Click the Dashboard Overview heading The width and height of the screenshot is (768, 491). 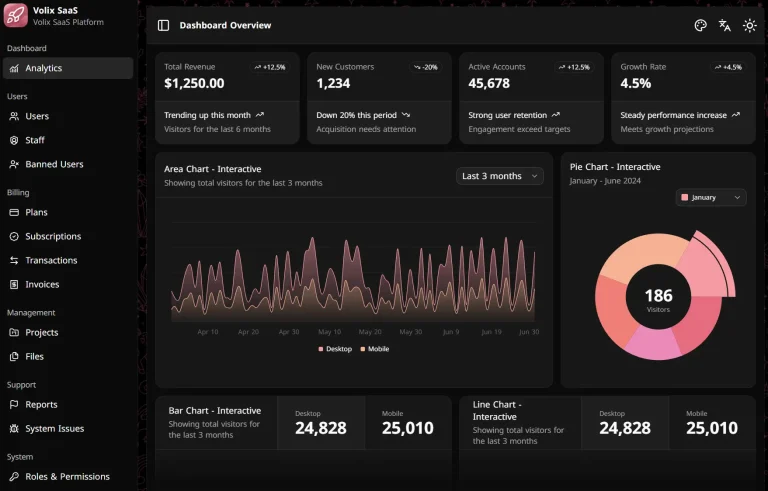225,25
